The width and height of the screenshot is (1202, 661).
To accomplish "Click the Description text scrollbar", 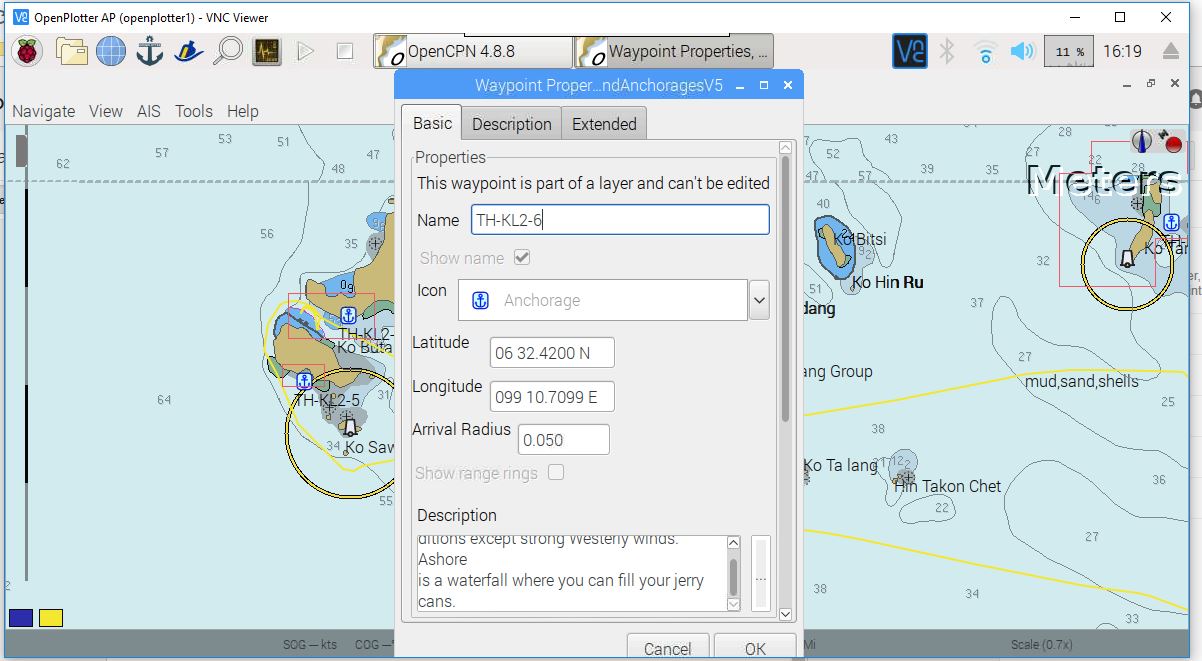I will pyautogui.click(x=733, y=575).
